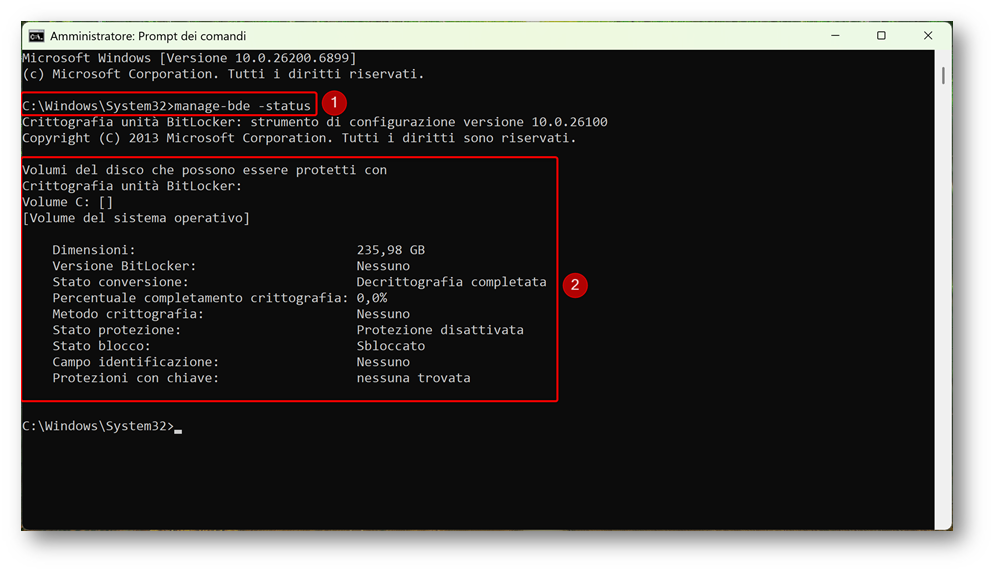
Task: Click '[Volume del sistema operativo]' text
Action: 136,218
